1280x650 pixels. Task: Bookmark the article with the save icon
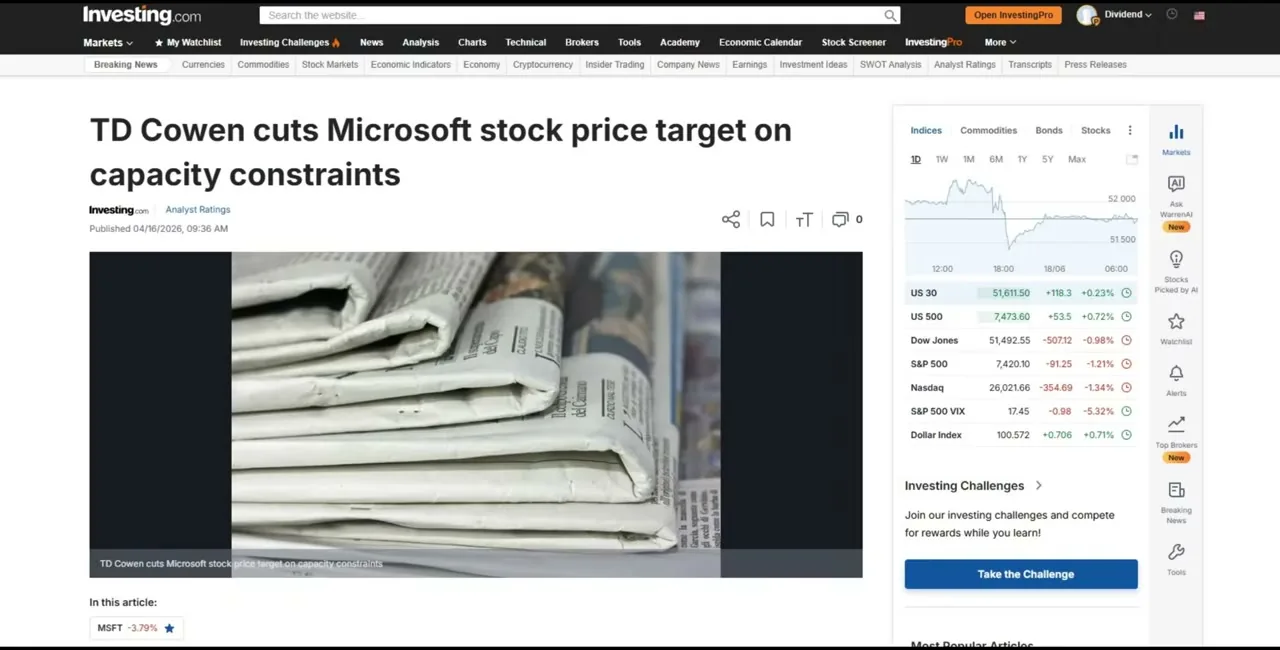(x=767, y=219)
